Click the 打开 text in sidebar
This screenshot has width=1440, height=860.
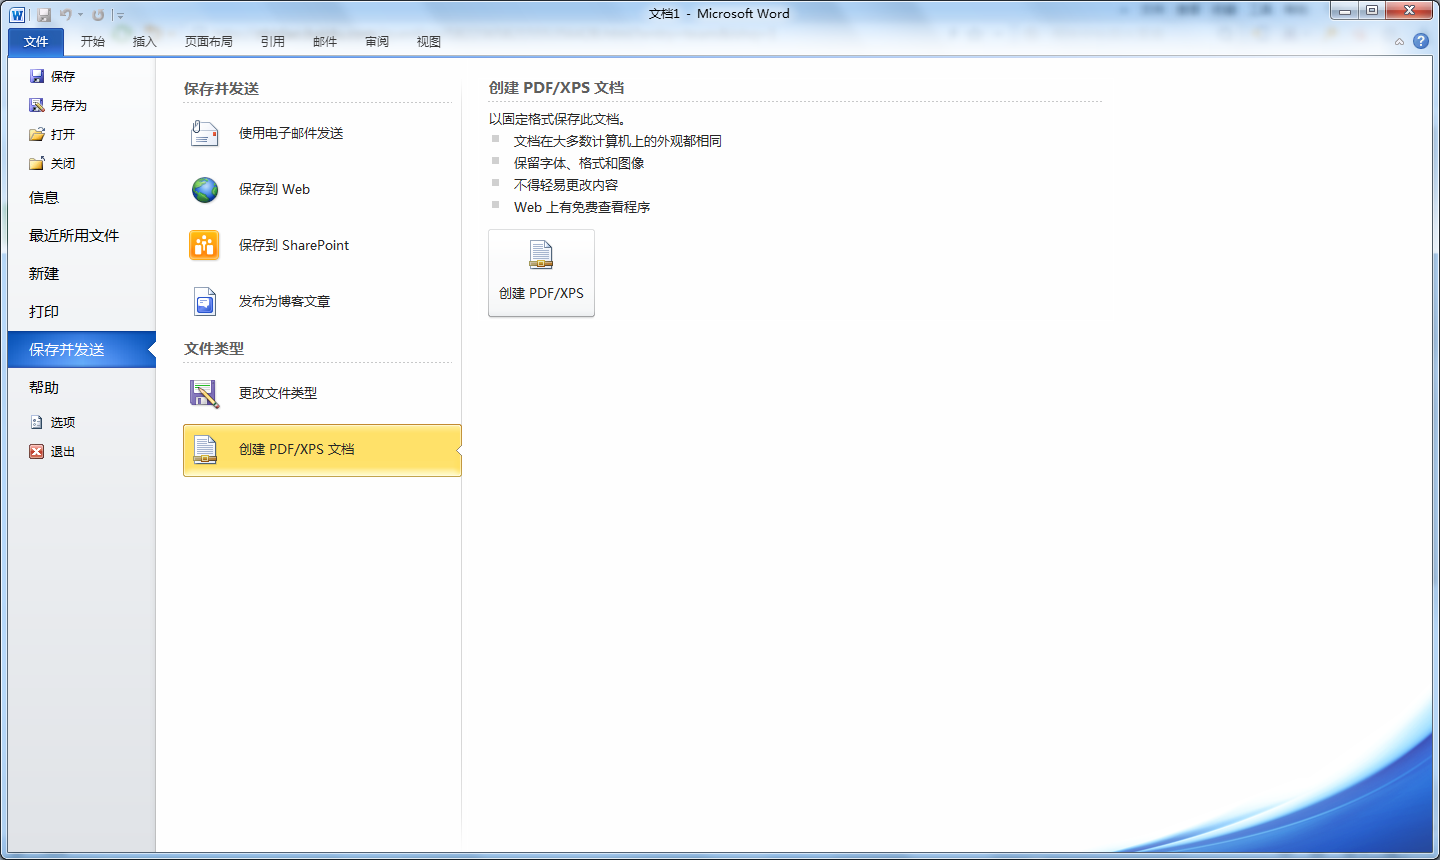pyautogui.click(x=63, y=134)
